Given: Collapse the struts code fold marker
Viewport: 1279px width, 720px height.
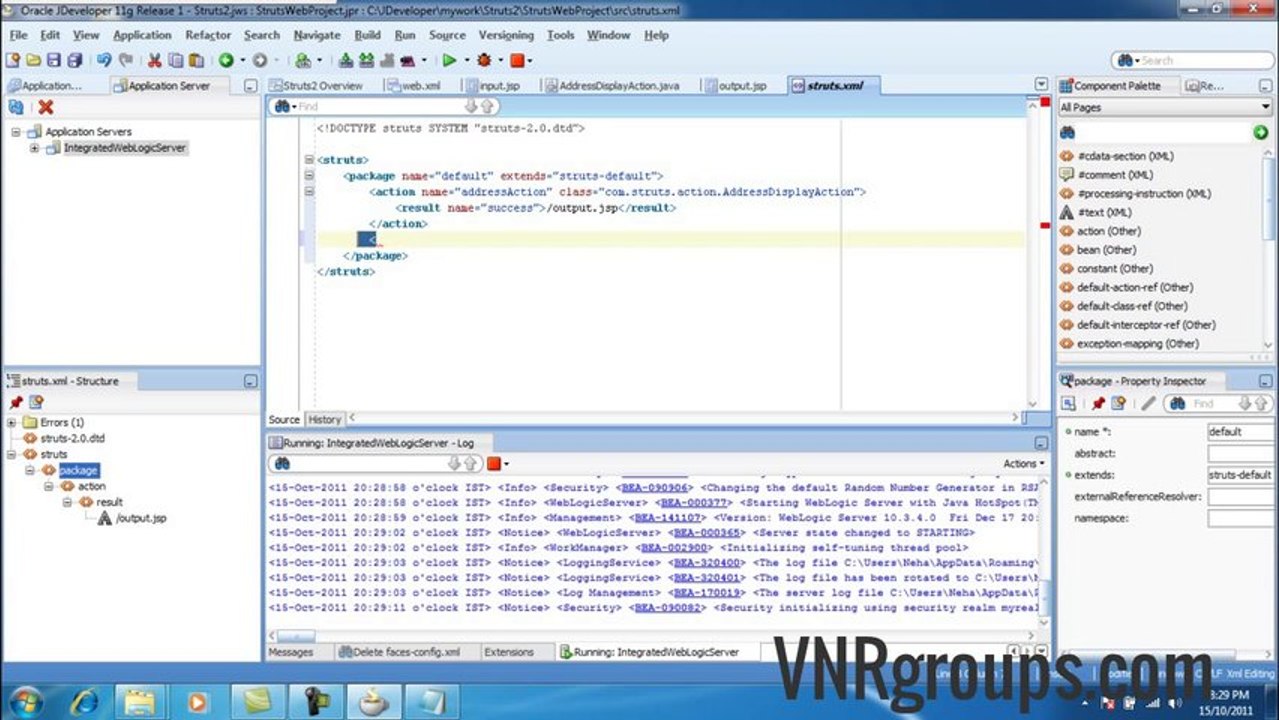Looking at the screenshot, I should pyautogui.click(x=309, y=160).
